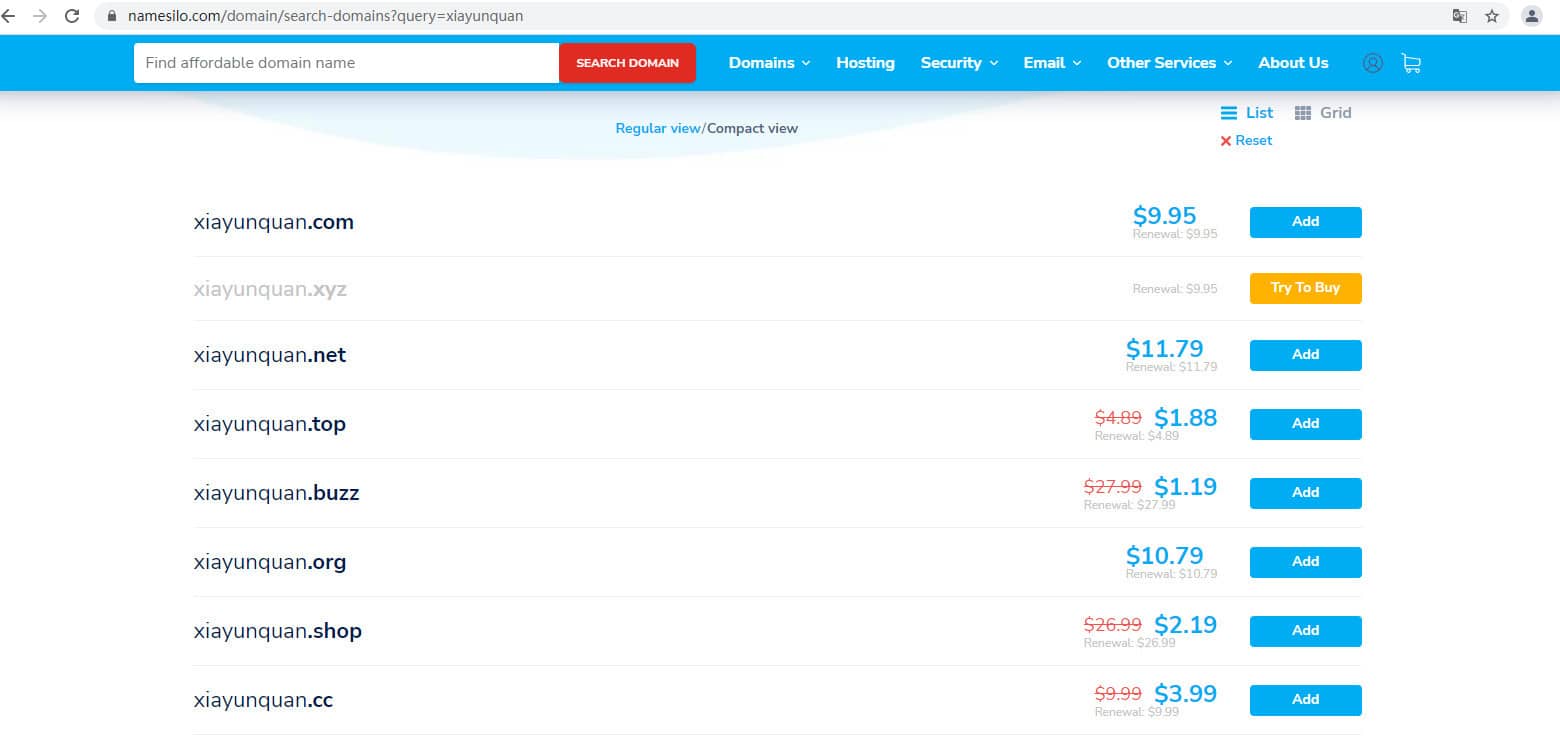
Task: Open the browser profile avatar icon
Action: (1531, 16)
